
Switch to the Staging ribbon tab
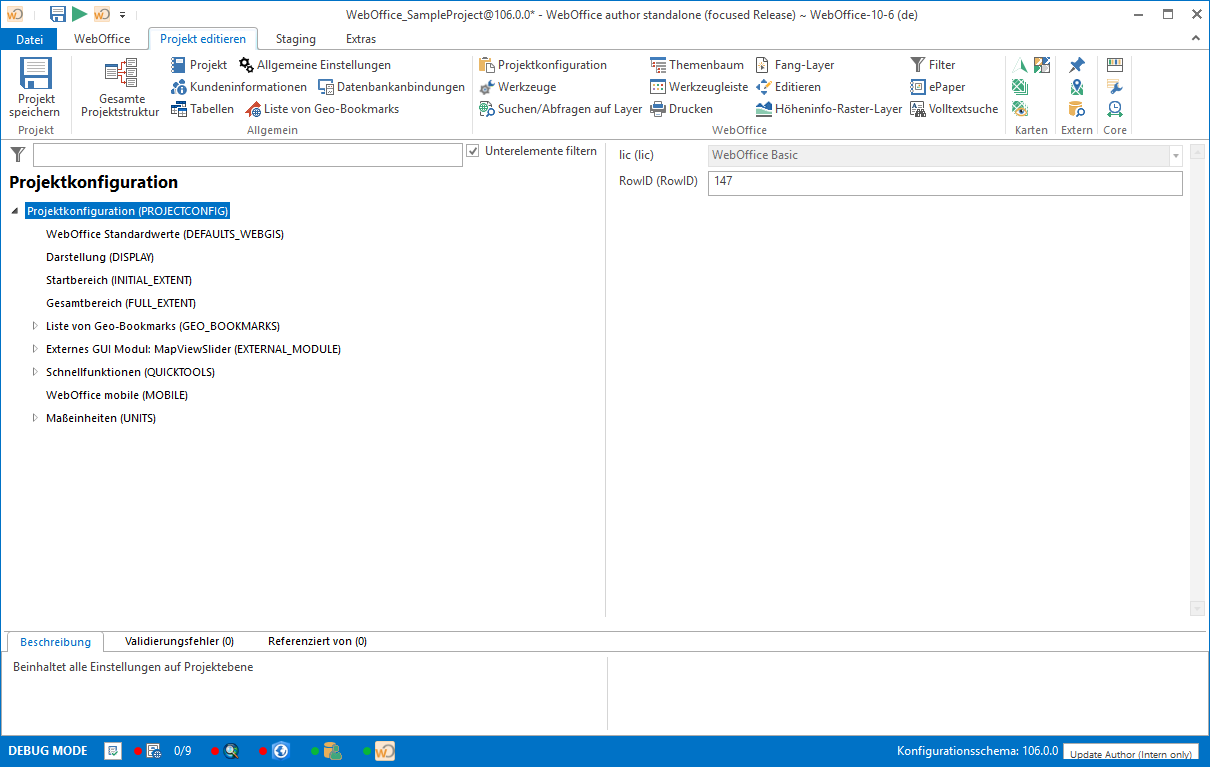coord(295,39)
